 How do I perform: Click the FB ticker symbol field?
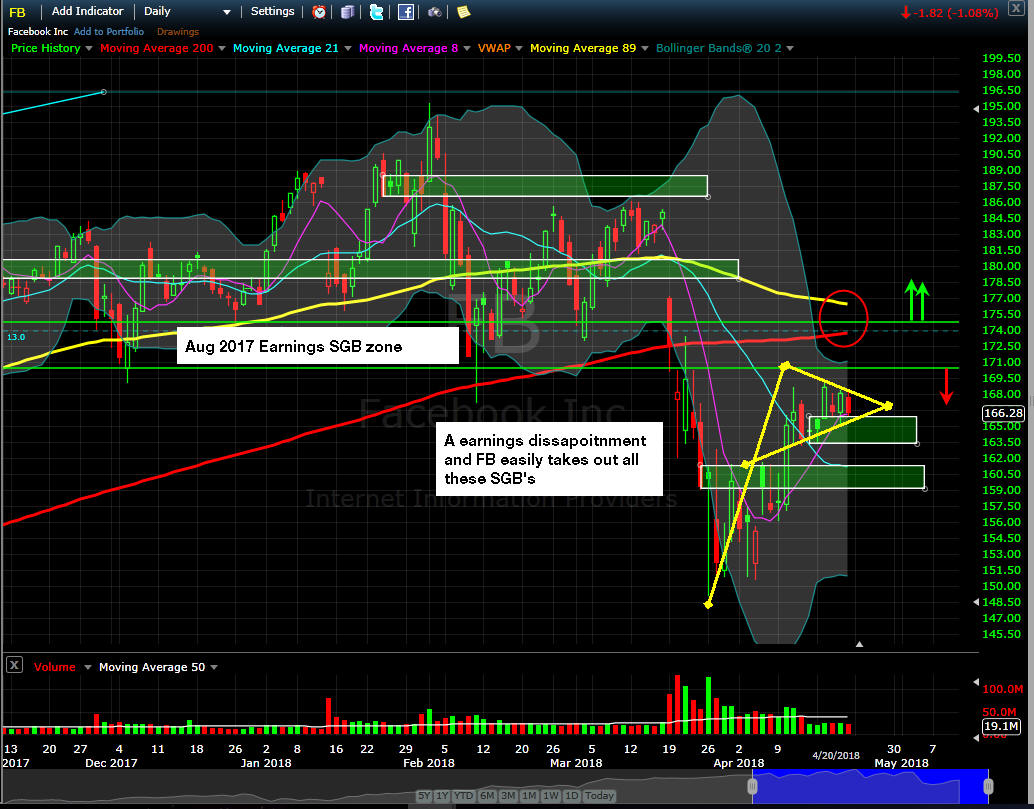pos(18,12)
